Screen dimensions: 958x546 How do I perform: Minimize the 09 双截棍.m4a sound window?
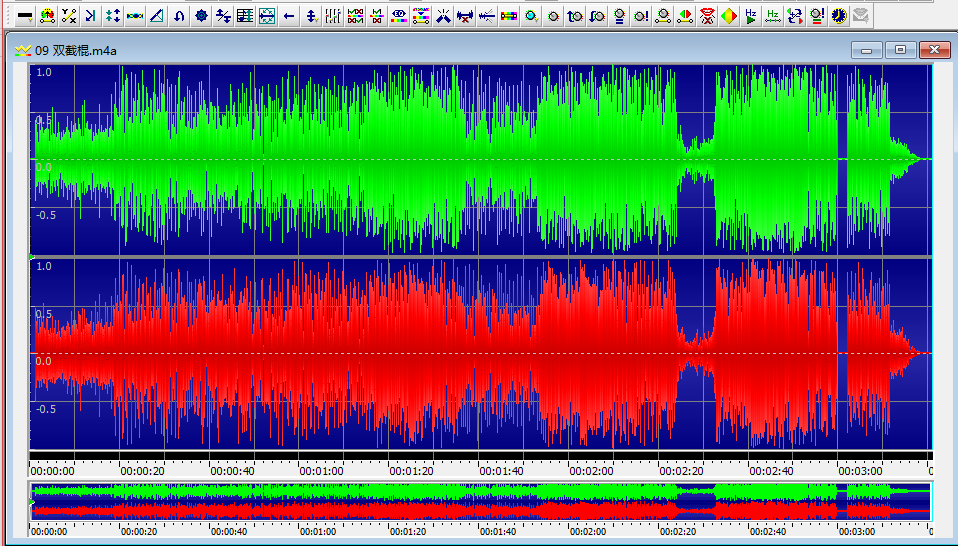tap(866, 50)
